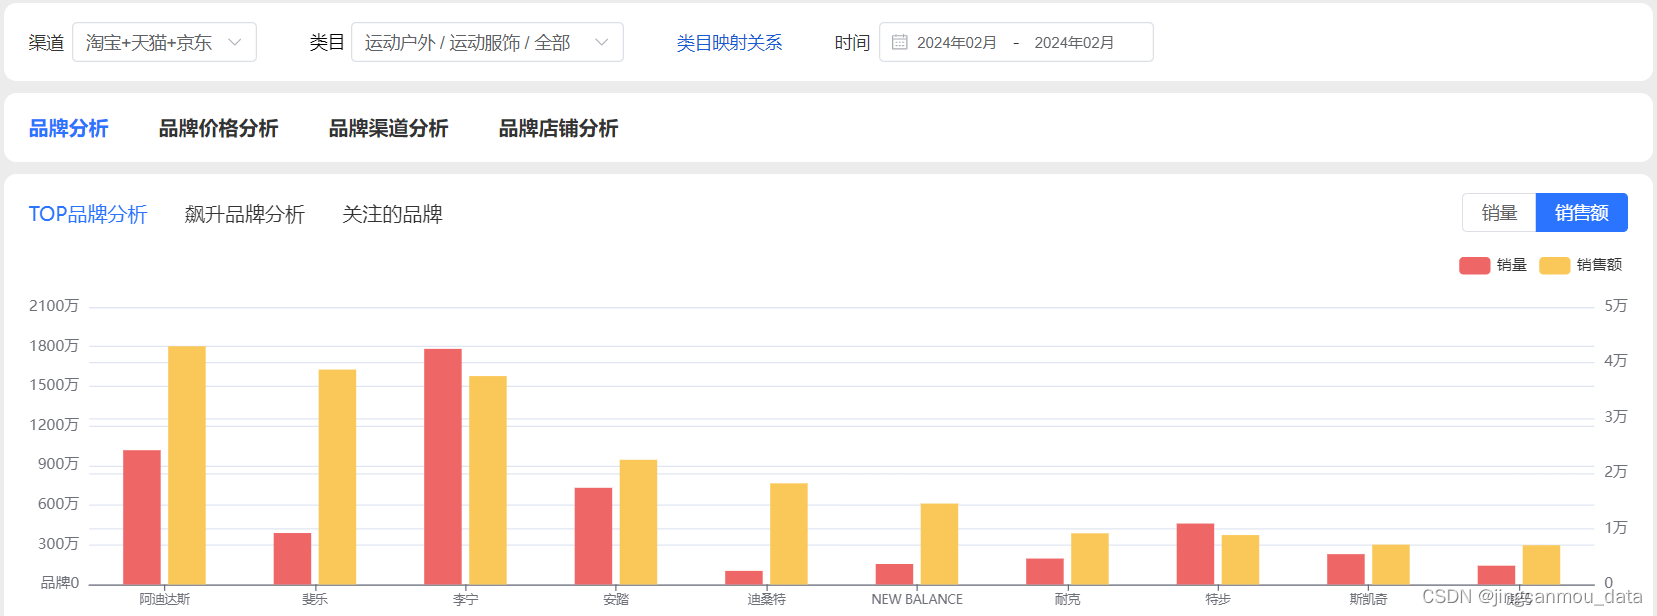The width and height of the screenshot is (1657, 616).
Task: Click the 斐乐 yellow sales bar
Action: [337, 477]
